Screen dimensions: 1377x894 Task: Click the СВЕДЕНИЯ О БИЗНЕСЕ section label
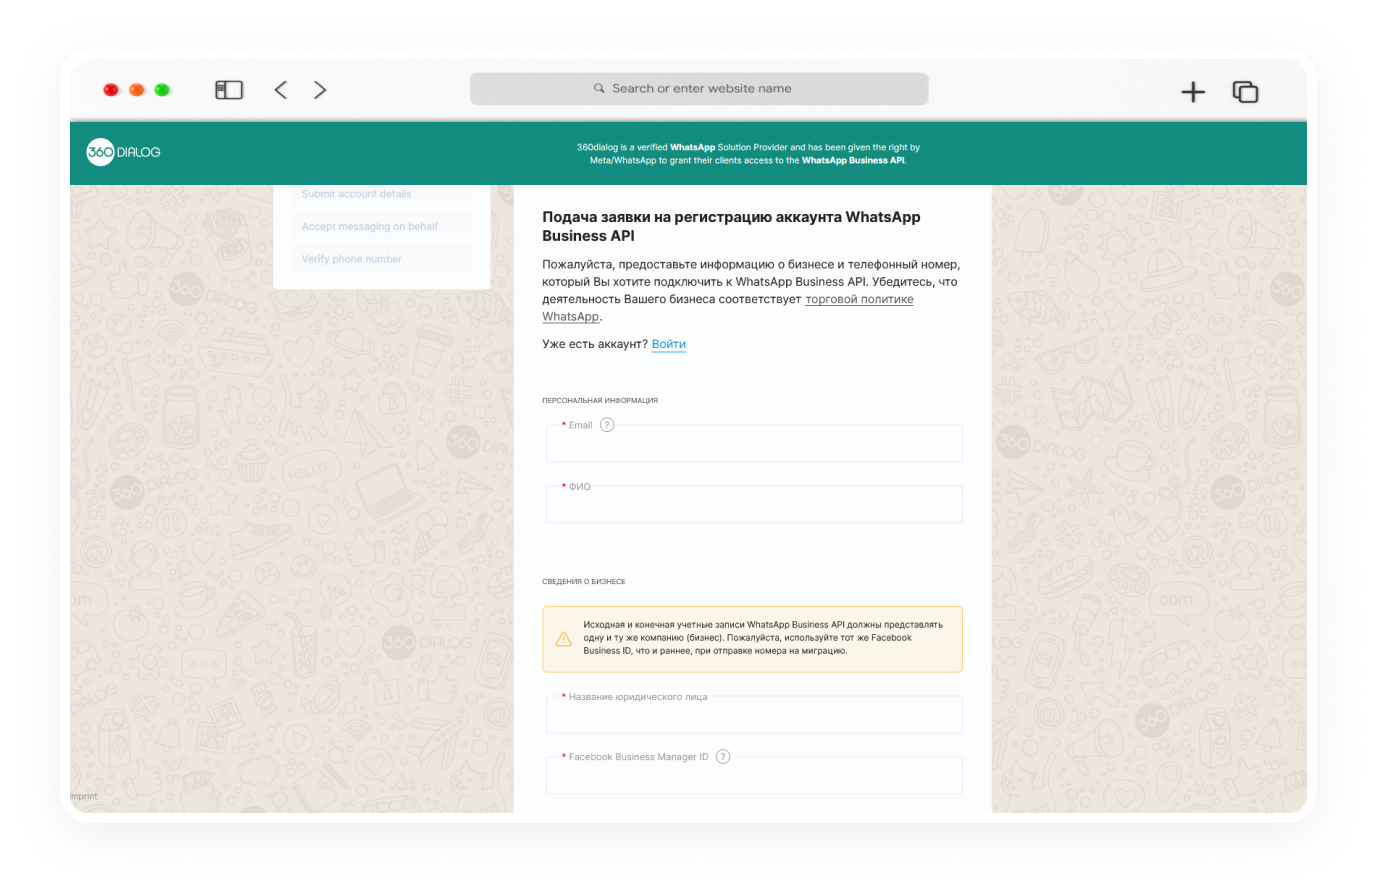coord(584,581)
